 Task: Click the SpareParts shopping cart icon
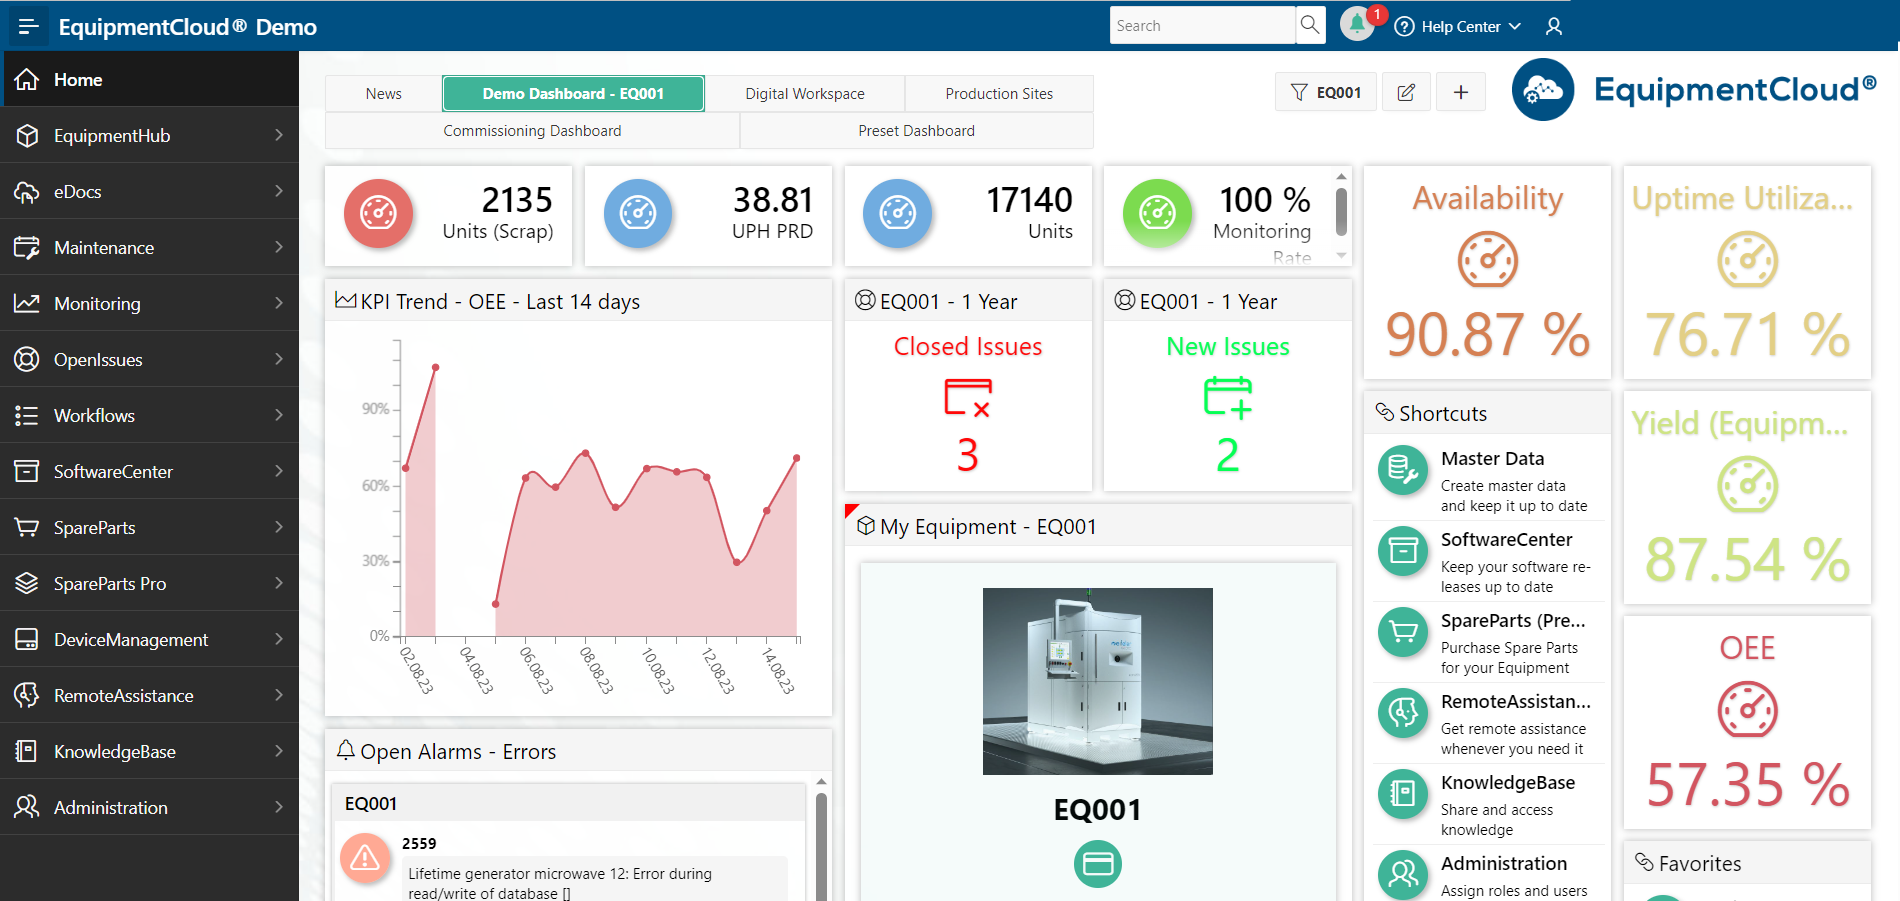(x=27, y=527)
